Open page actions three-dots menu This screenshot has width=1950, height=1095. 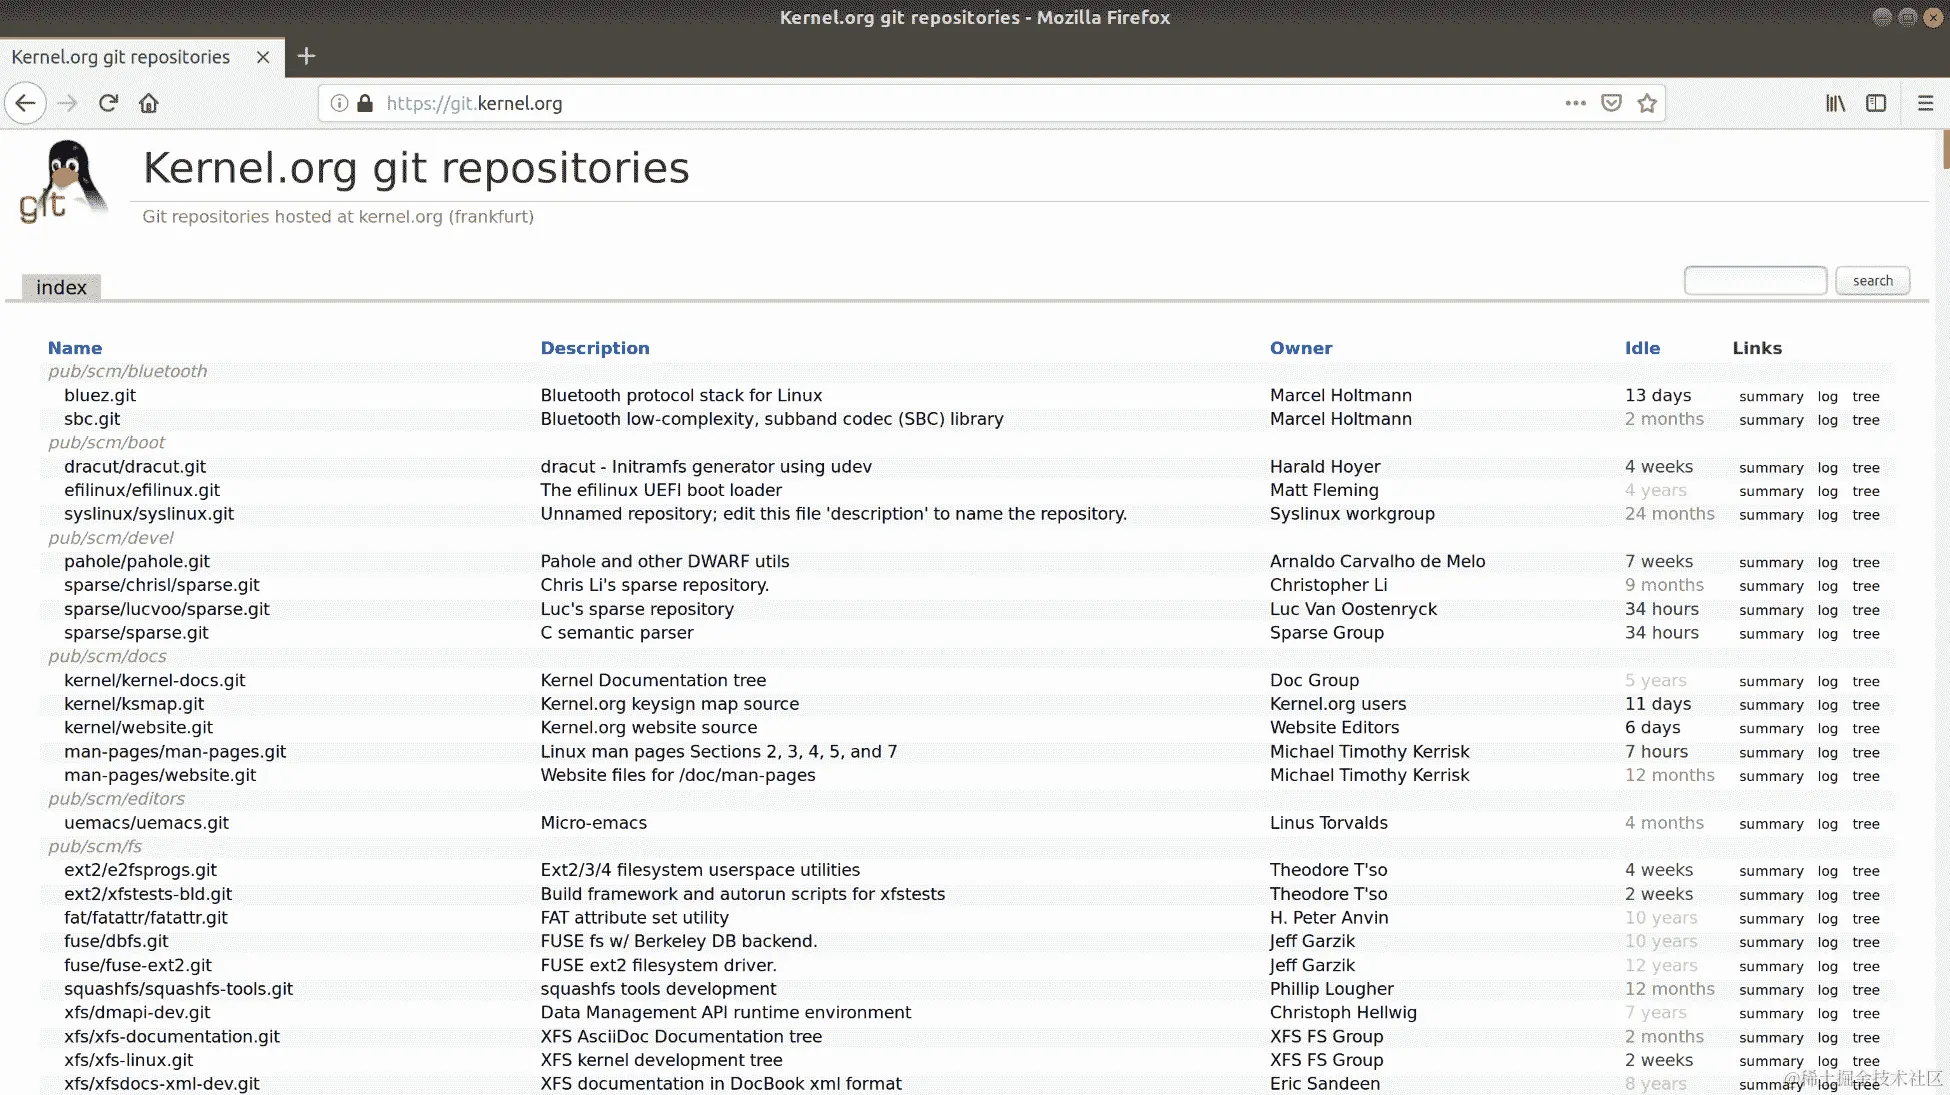pos(1575,103)
